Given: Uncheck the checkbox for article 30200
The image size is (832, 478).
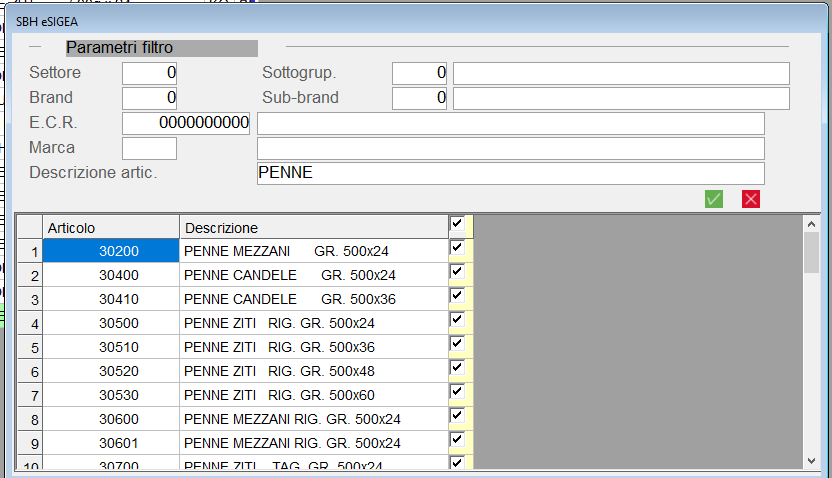Looking at the screenshot, I should 457,247.
